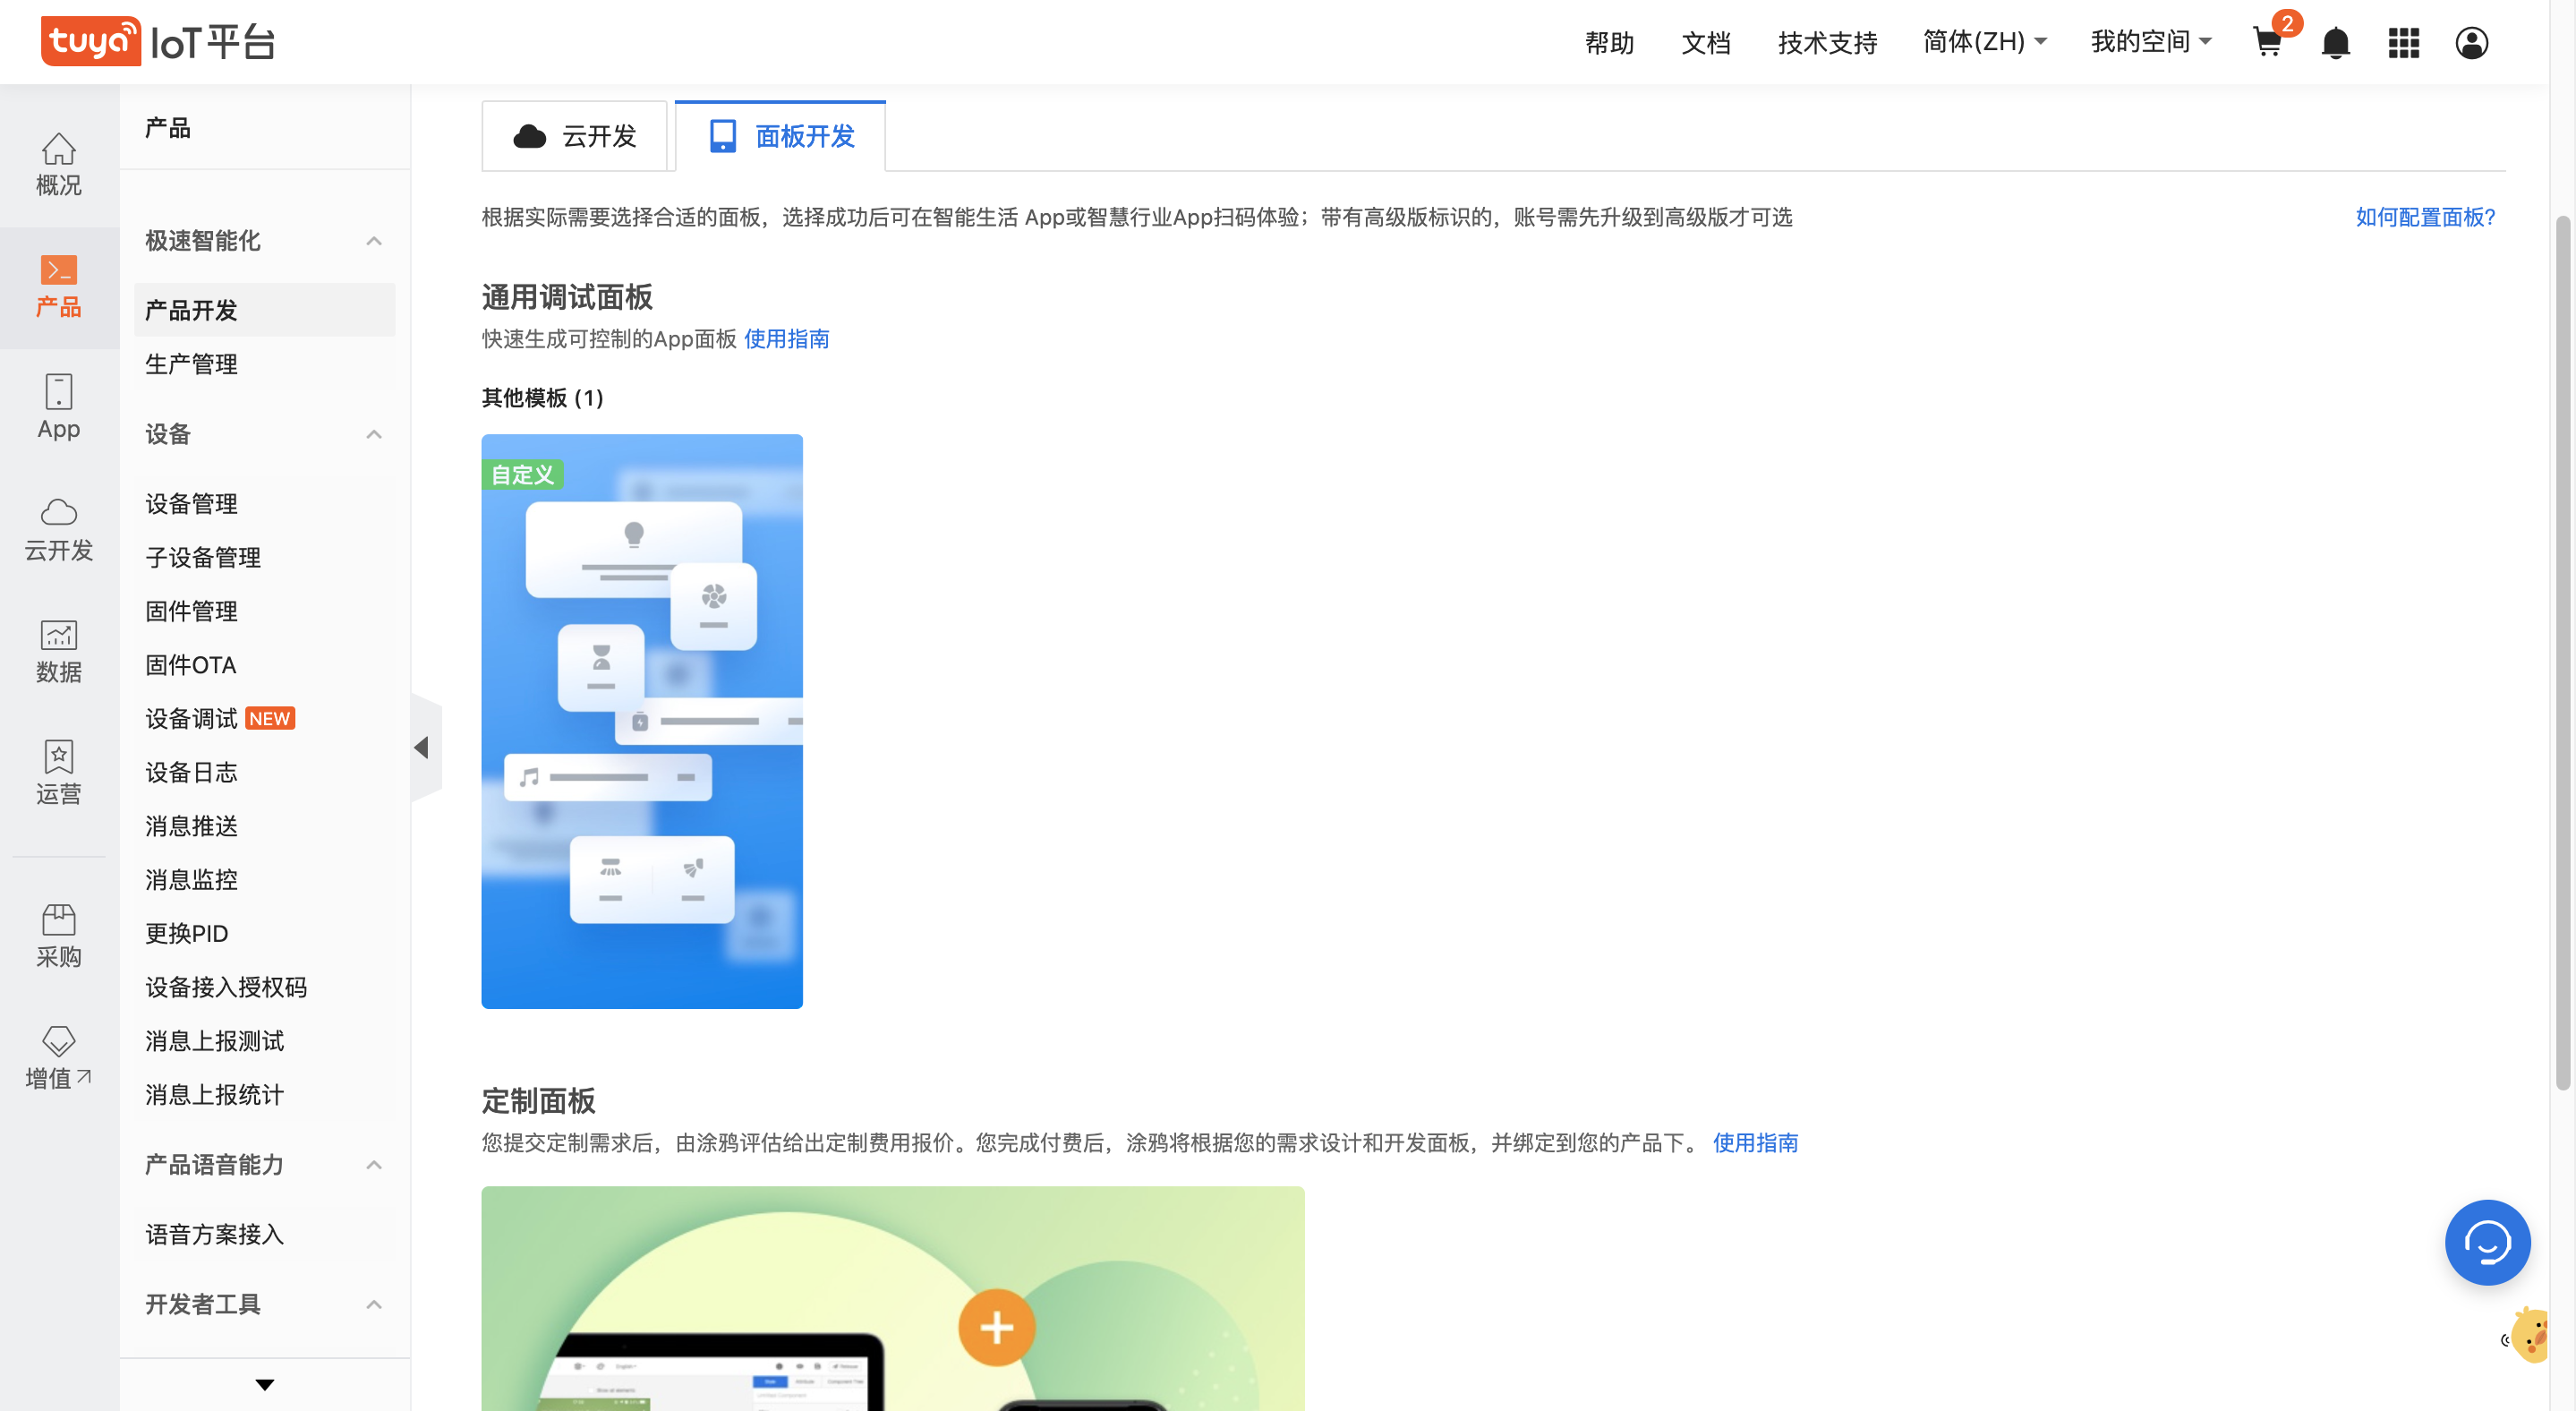
Task: Collapse the 极速智能化 menu group
Action: 373,241
